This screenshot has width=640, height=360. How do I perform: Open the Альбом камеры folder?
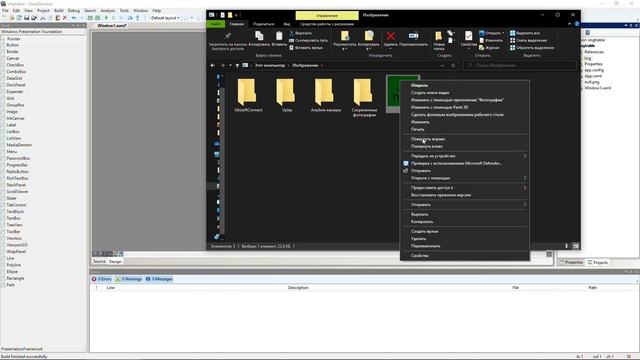click(x=325, y=95)
